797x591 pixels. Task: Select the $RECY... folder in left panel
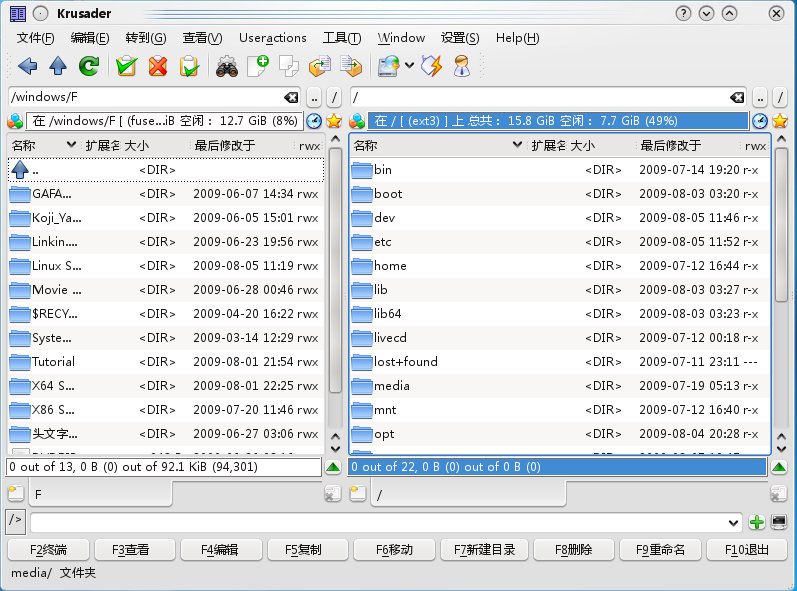(x=166, y=314)
